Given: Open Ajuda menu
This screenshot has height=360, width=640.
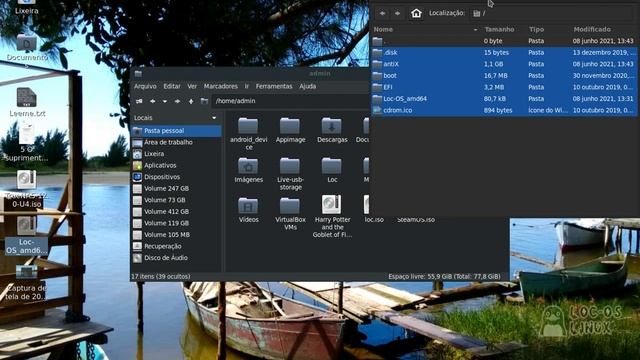Looking at the screenshot, I should (307, 86).
